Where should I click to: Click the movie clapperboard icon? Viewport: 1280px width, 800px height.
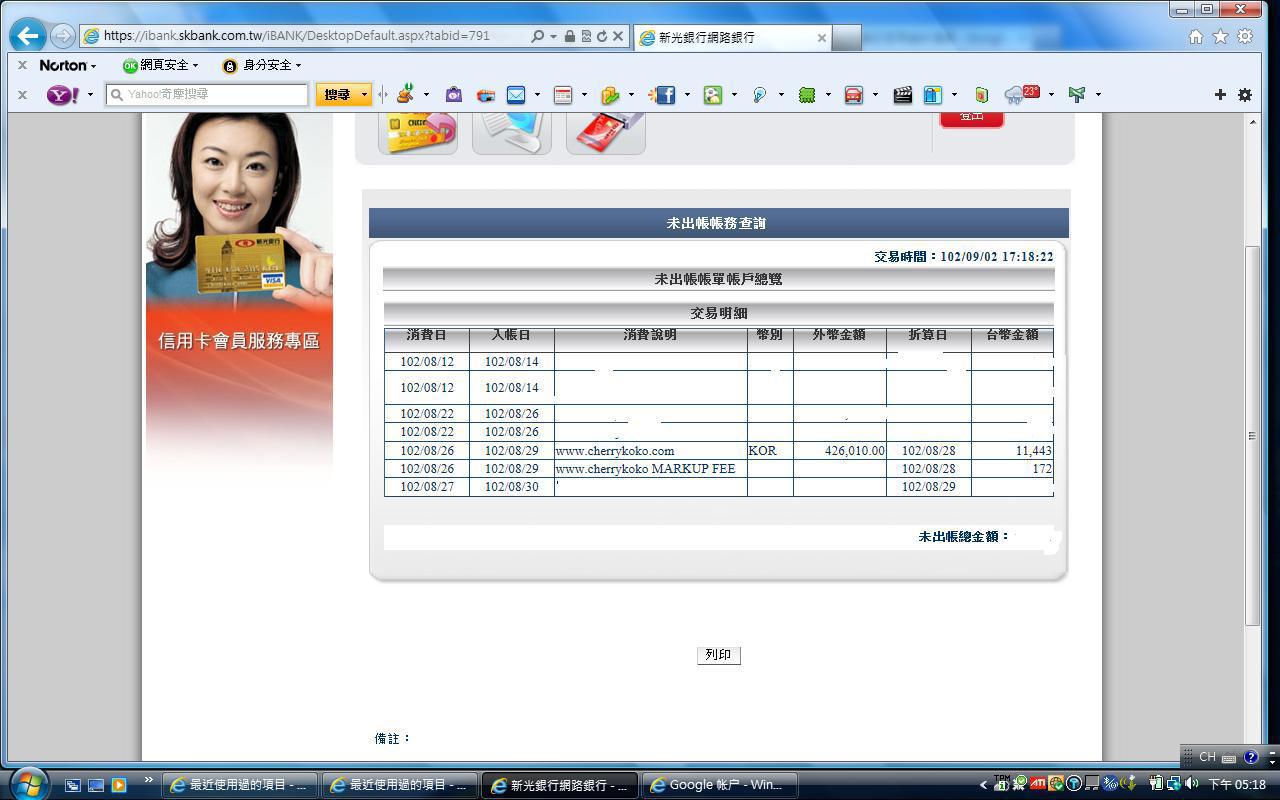point(903,95)
